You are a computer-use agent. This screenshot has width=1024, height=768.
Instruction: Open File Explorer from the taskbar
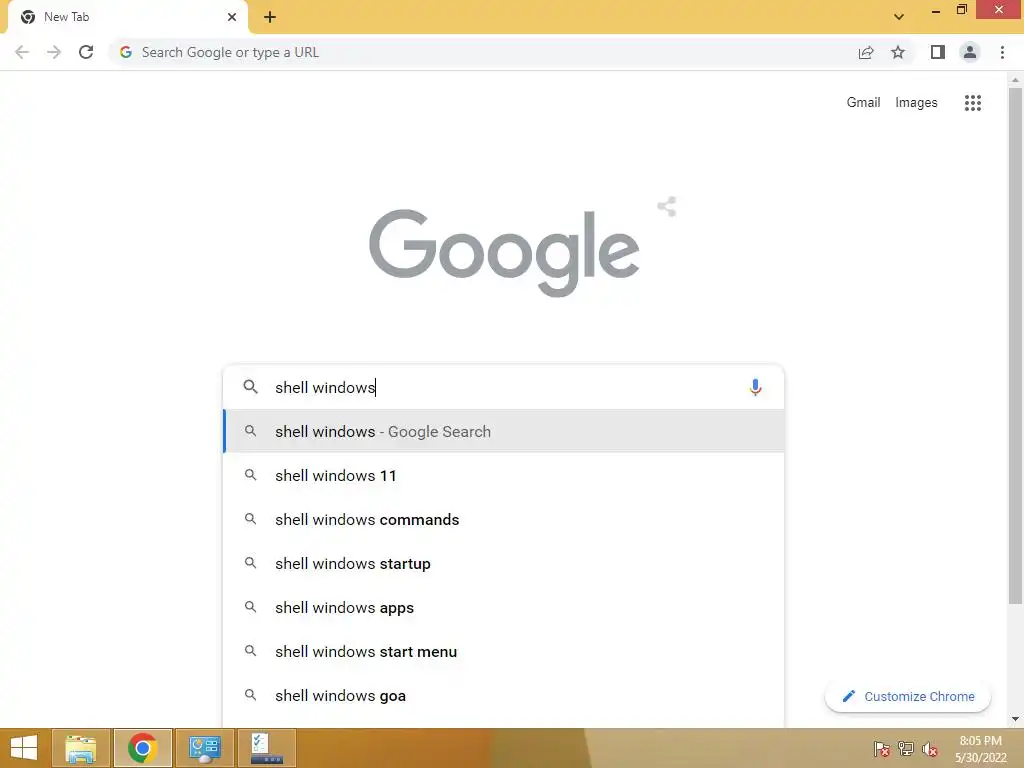(x=80, y=748)
